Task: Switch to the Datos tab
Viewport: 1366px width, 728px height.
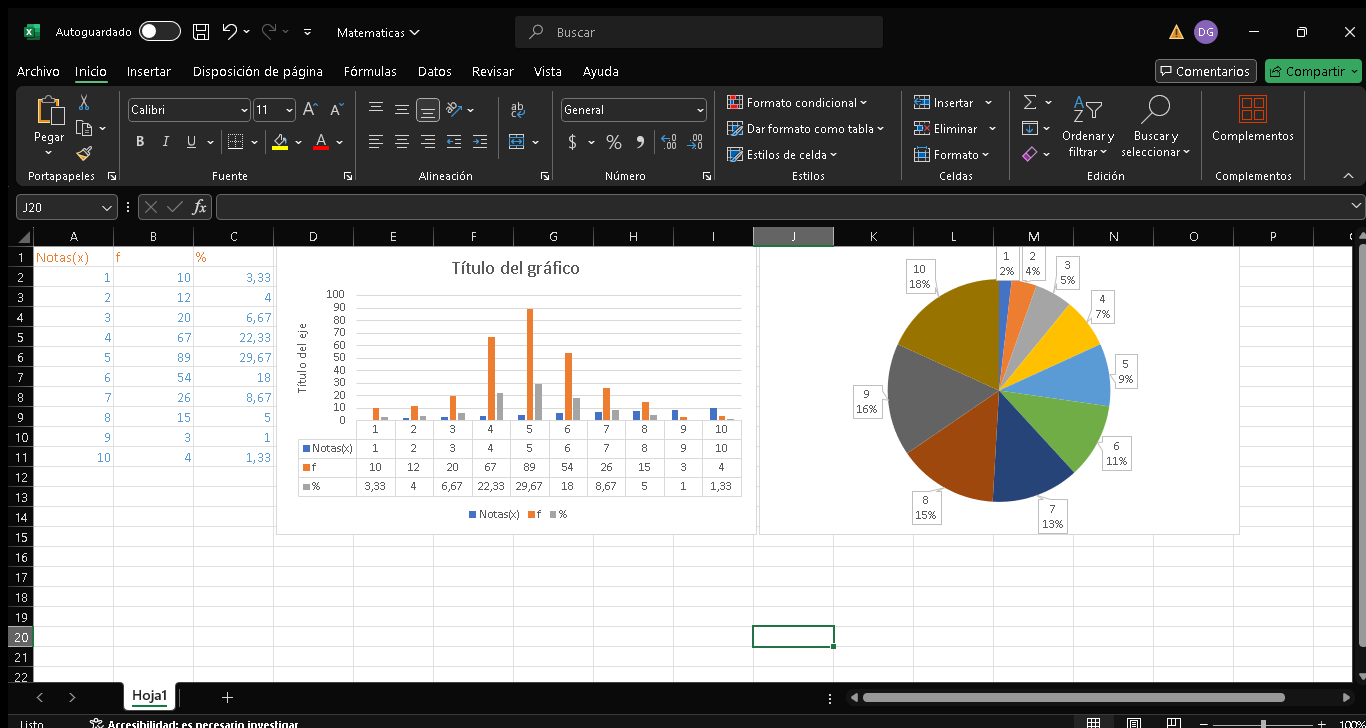Action: click(x=434, y=71)
